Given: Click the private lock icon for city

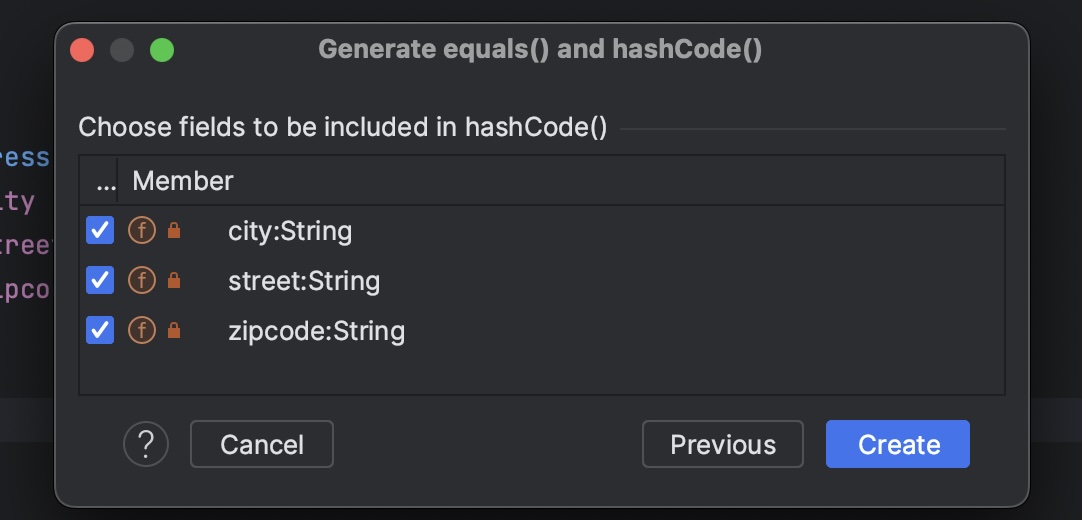Looking at the screenshot, I should click(x=174, y=231).
